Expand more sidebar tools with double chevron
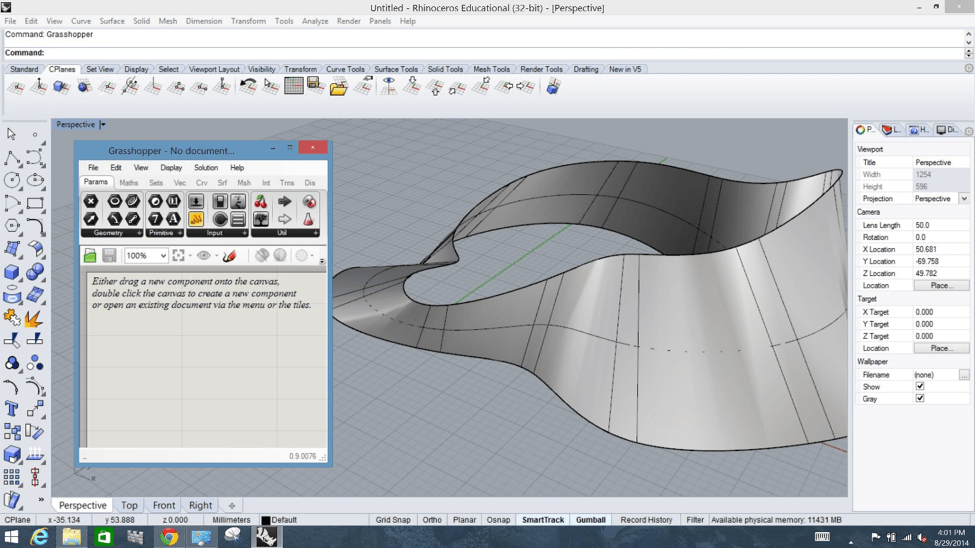The height and width of the screenshot is (548, 975). pos(41,499)
